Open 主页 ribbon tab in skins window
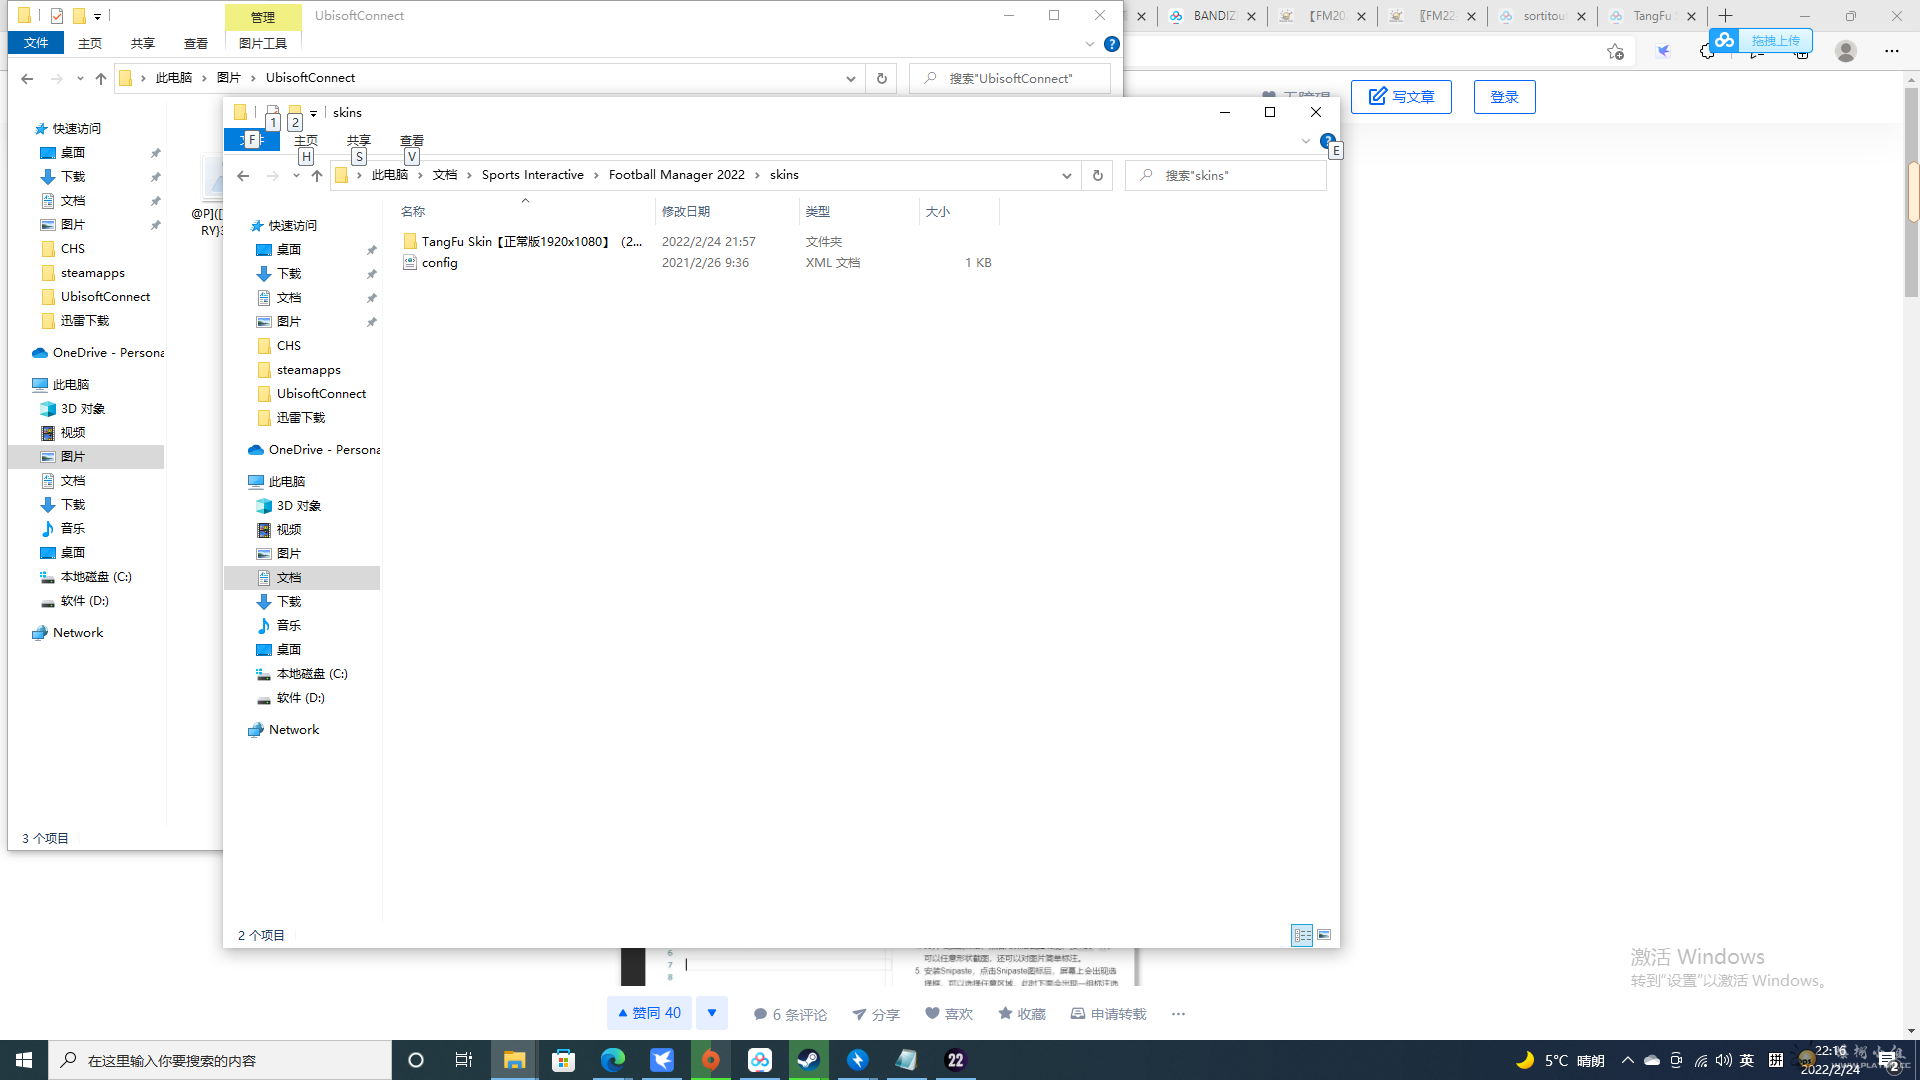 [306, 141]
